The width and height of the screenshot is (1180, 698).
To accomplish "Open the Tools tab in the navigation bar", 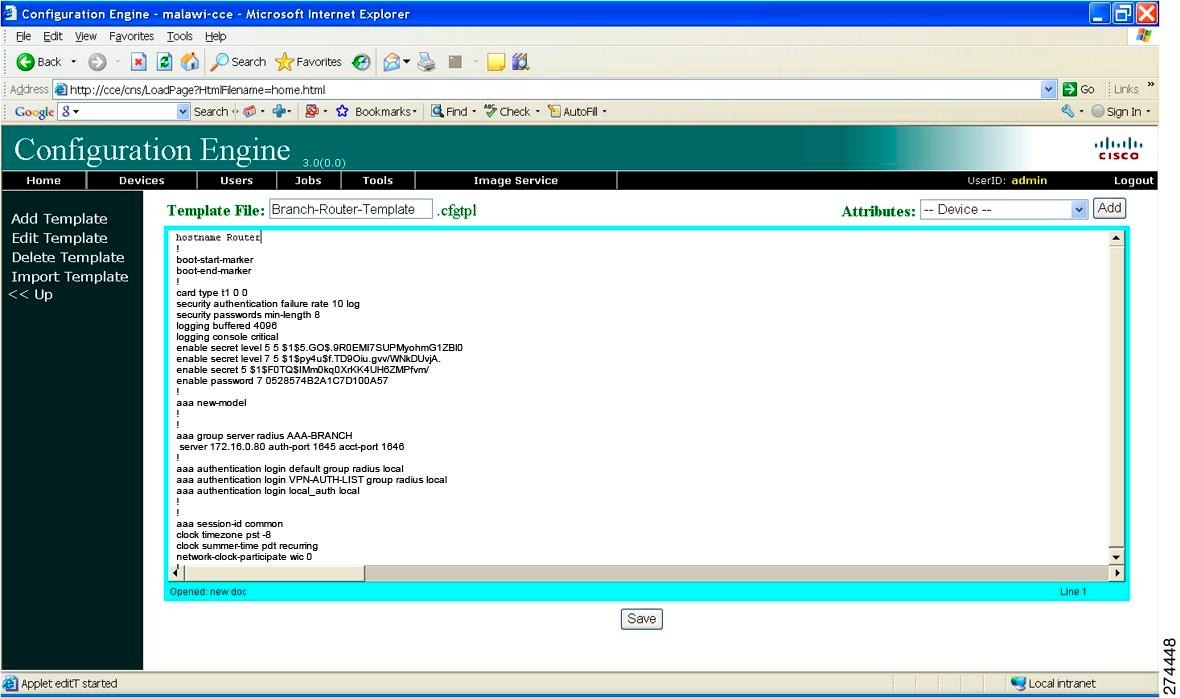I will [x=377, y=181].
